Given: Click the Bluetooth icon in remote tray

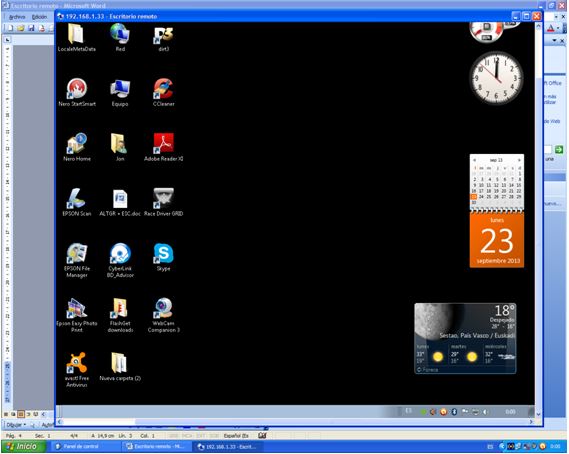Looking at the screenshot, I should 454,412.
